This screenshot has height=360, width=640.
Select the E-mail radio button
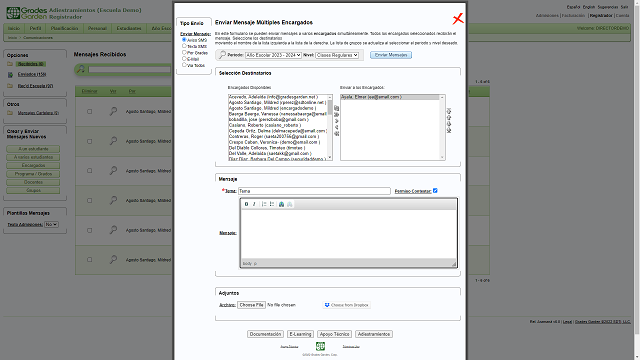(184, 58)
